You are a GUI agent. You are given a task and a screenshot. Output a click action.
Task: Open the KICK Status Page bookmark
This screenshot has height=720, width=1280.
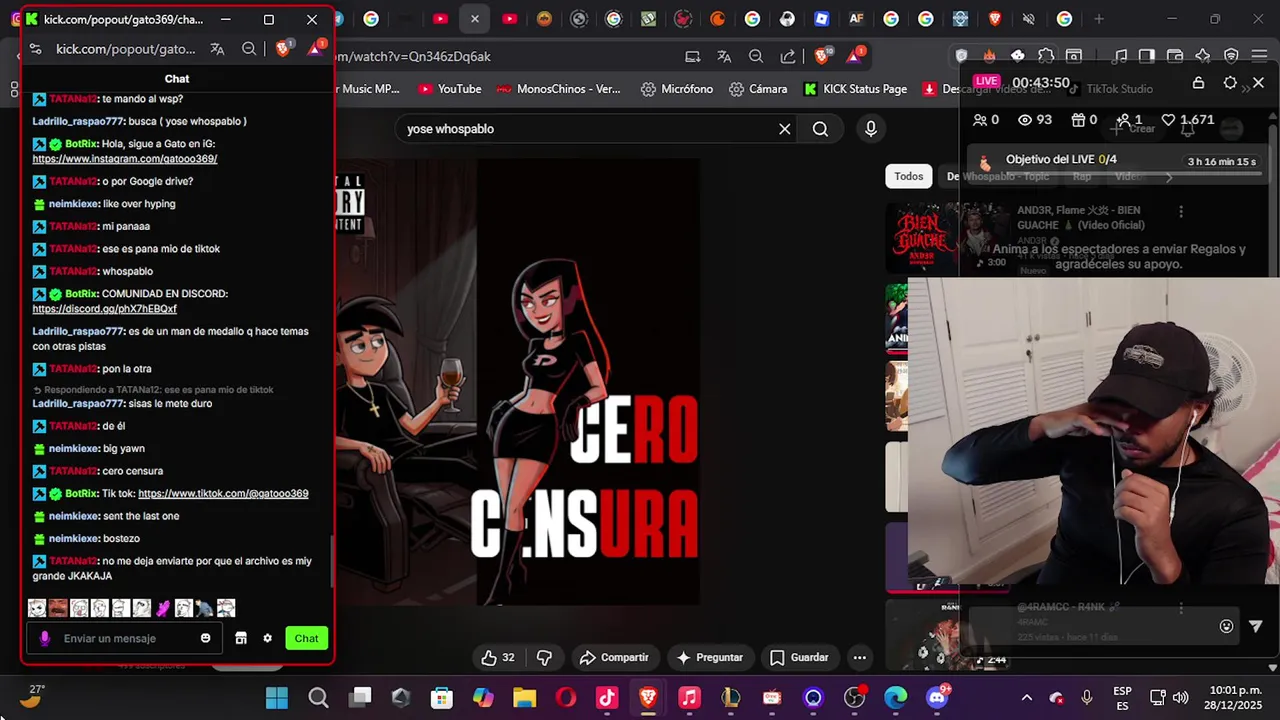(x=855, y=89)
